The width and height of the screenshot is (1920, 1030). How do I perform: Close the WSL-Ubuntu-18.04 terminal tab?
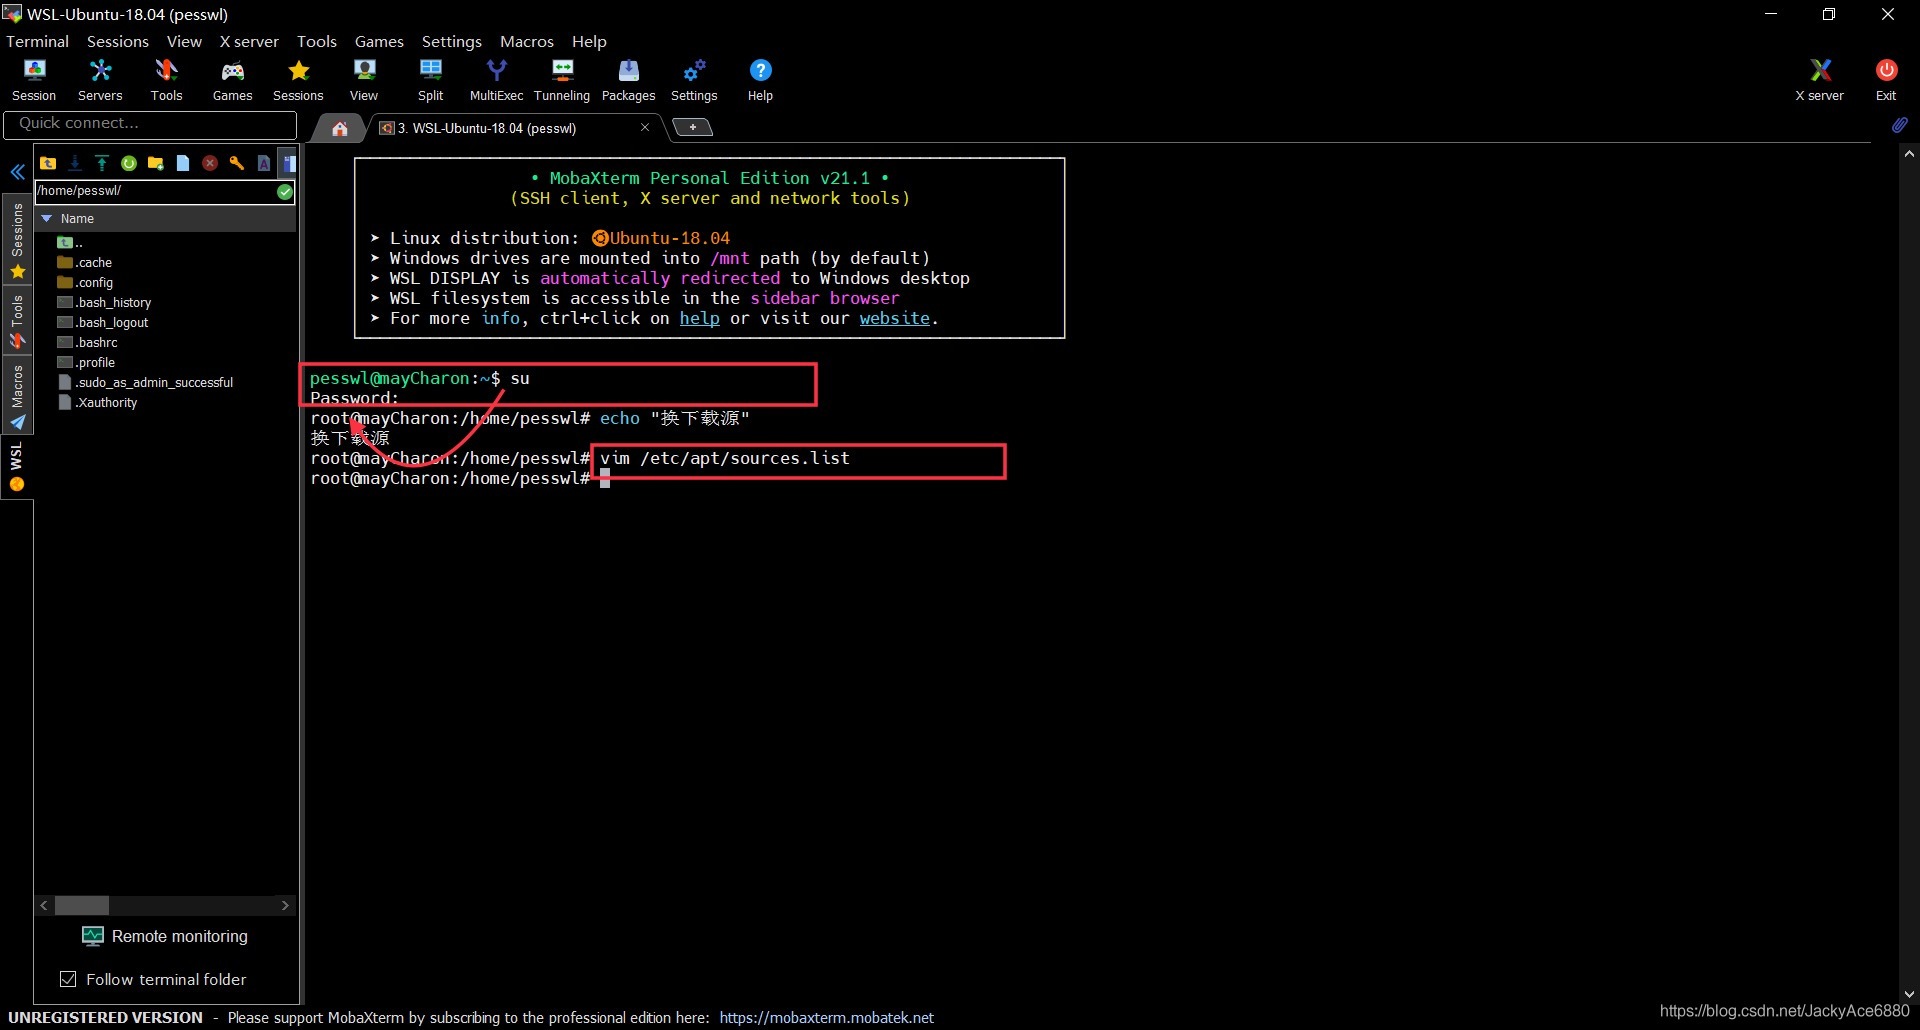click(x=645, y=127)
